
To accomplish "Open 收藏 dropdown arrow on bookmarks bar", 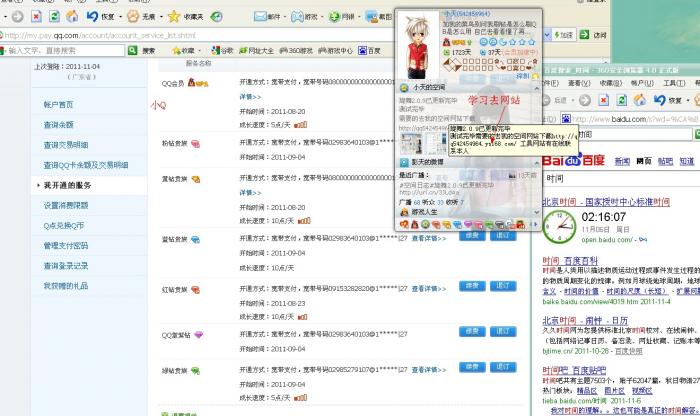I will (200, 51).
